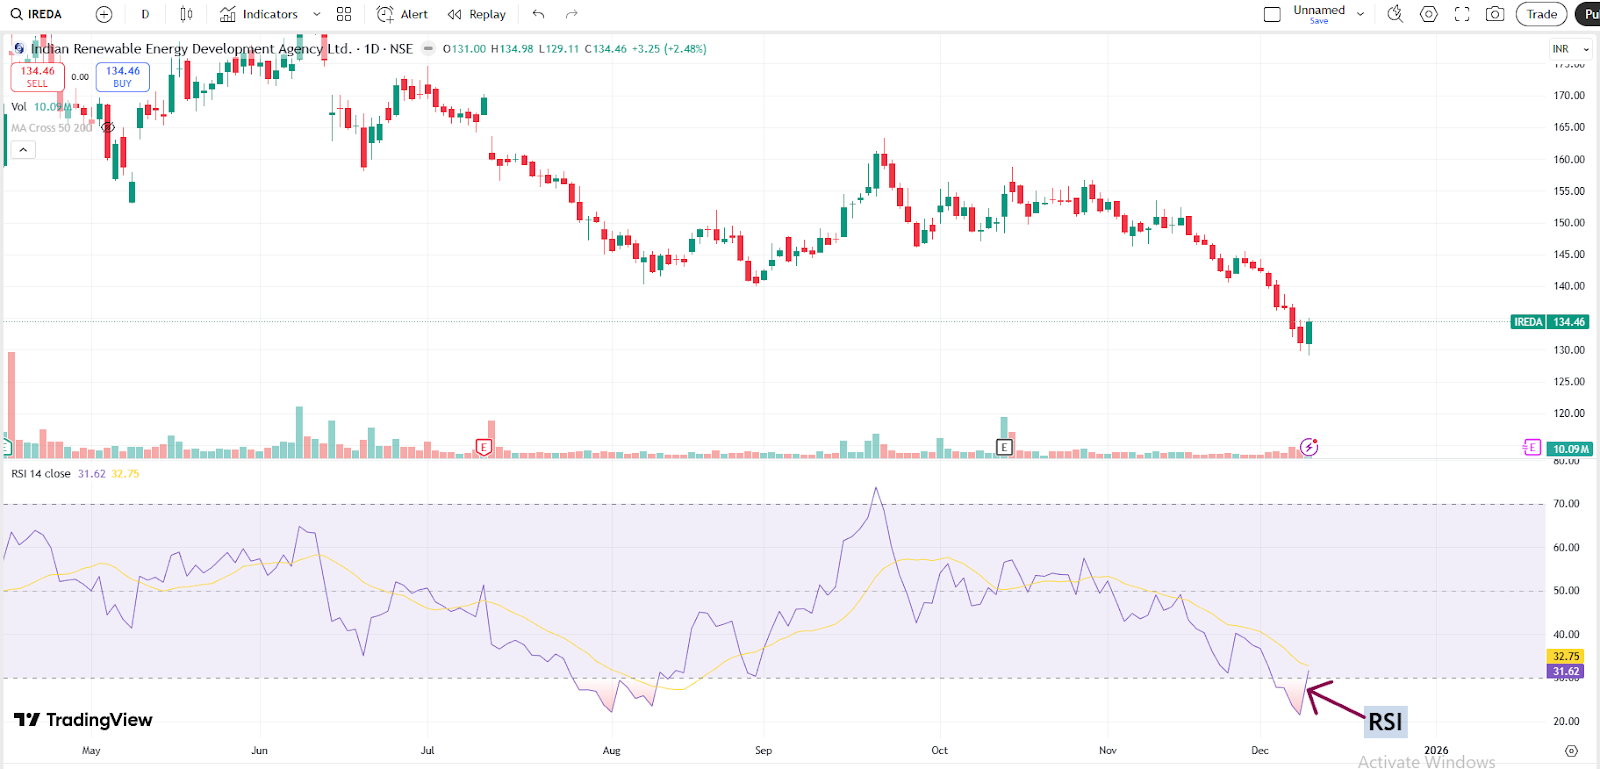This screenshot has width=1600, height=769.
Task: Toggle the layout checkbox beside Unnamed
Action: click(1272, 14)
